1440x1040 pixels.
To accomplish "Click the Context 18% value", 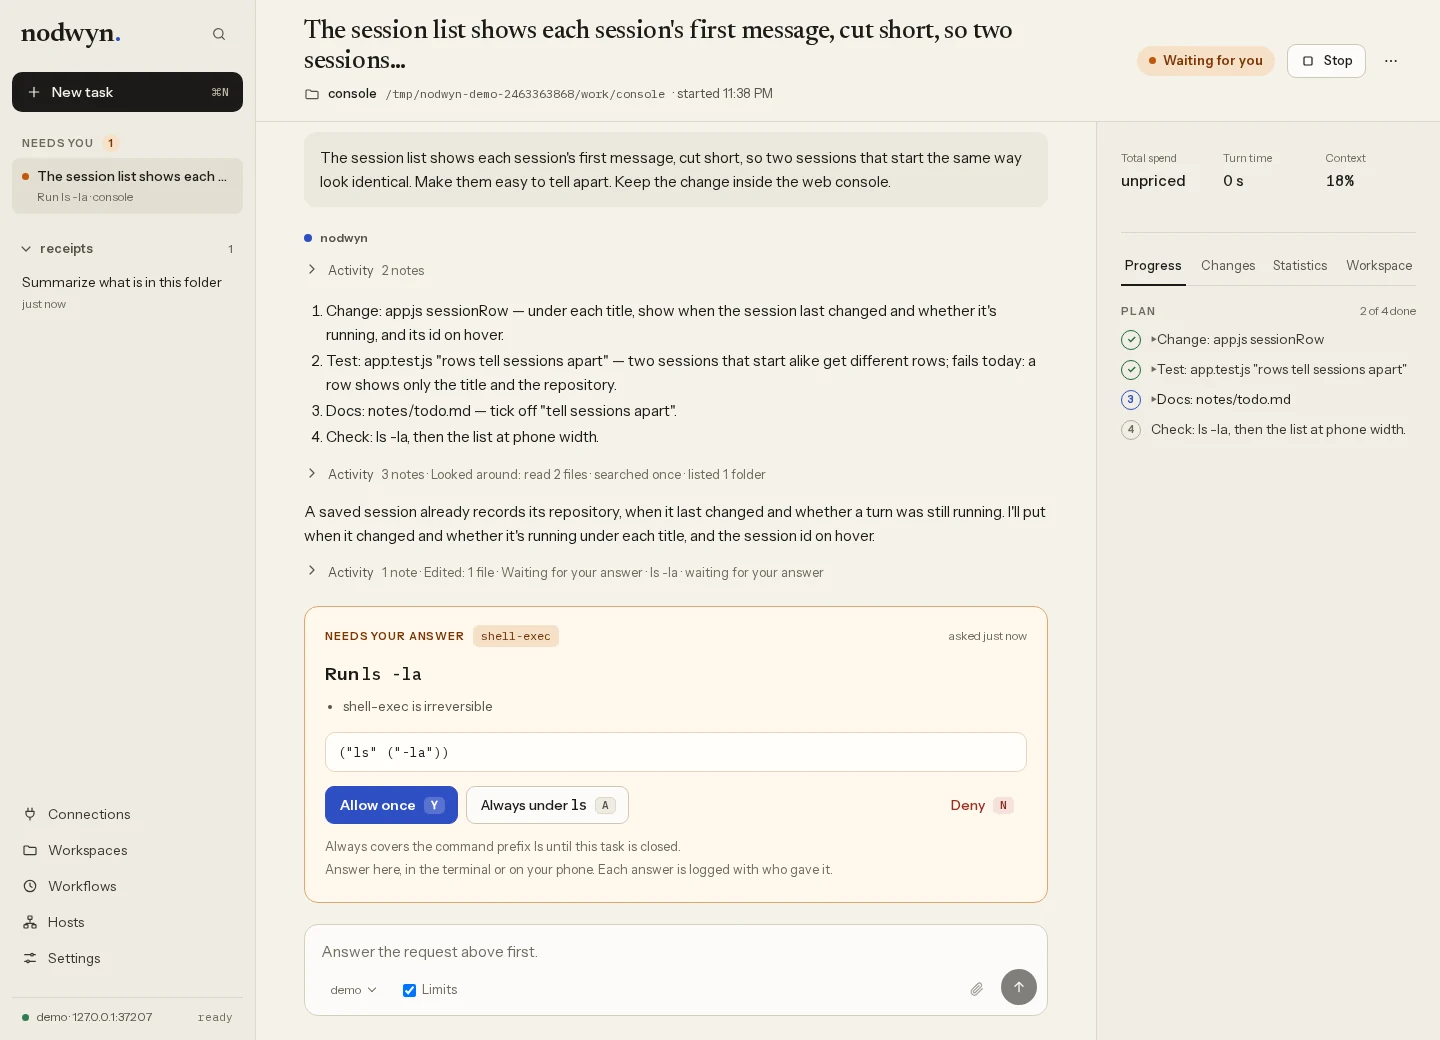I will [x=1340, y=181].
